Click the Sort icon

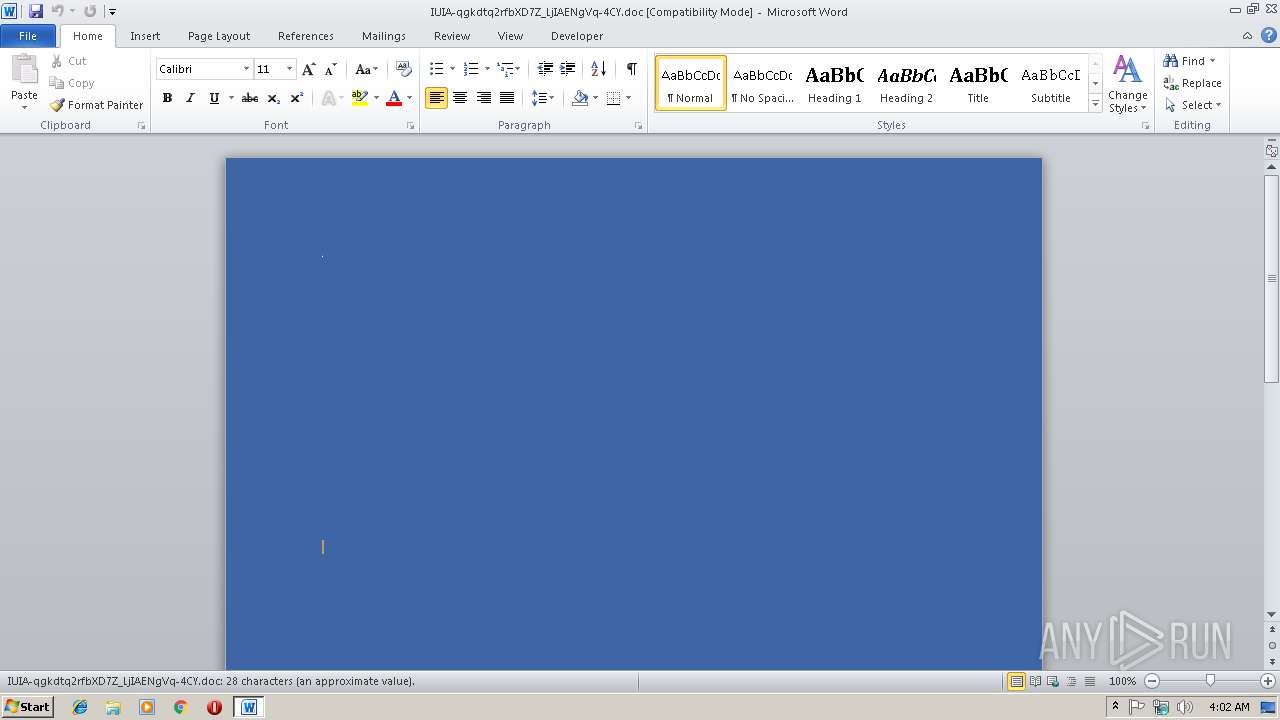(x=598, y=69)
